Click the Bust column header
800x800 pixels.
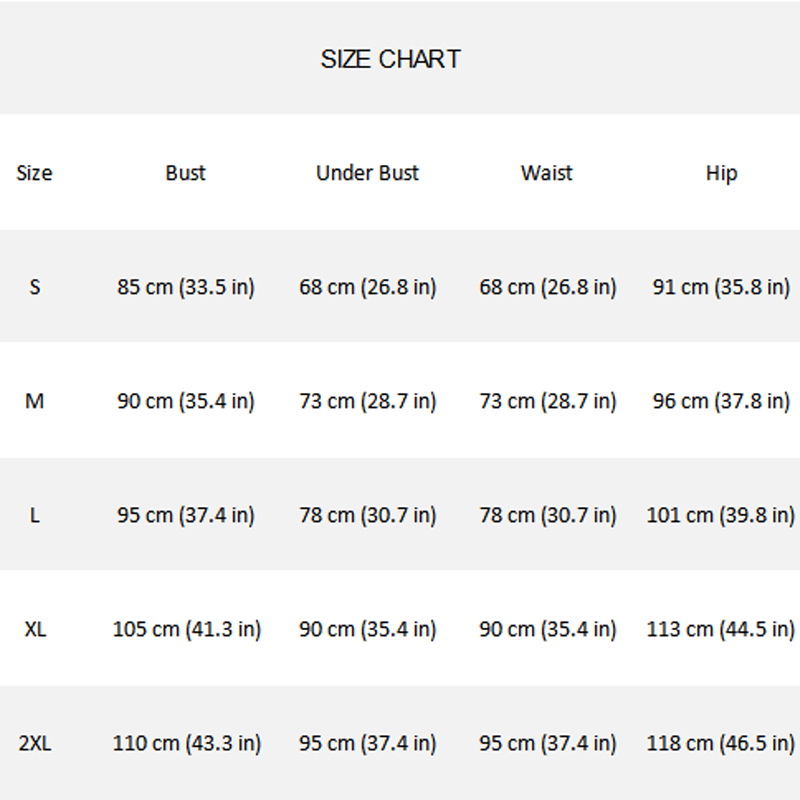click(x=185, y=173)
